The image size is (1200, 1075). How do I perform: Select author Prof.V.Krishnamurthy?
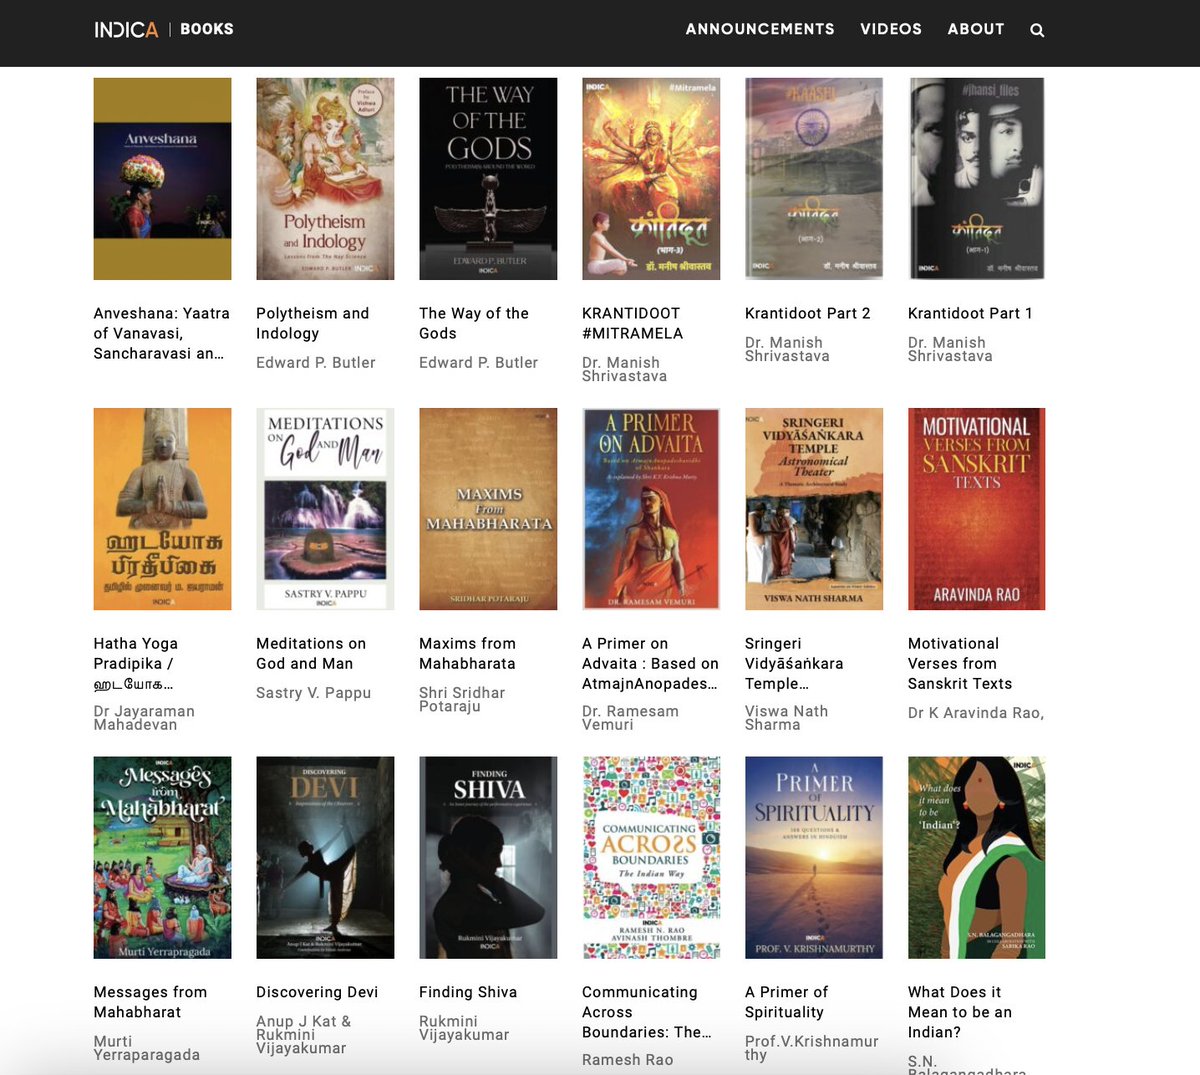coord(812,1047)
